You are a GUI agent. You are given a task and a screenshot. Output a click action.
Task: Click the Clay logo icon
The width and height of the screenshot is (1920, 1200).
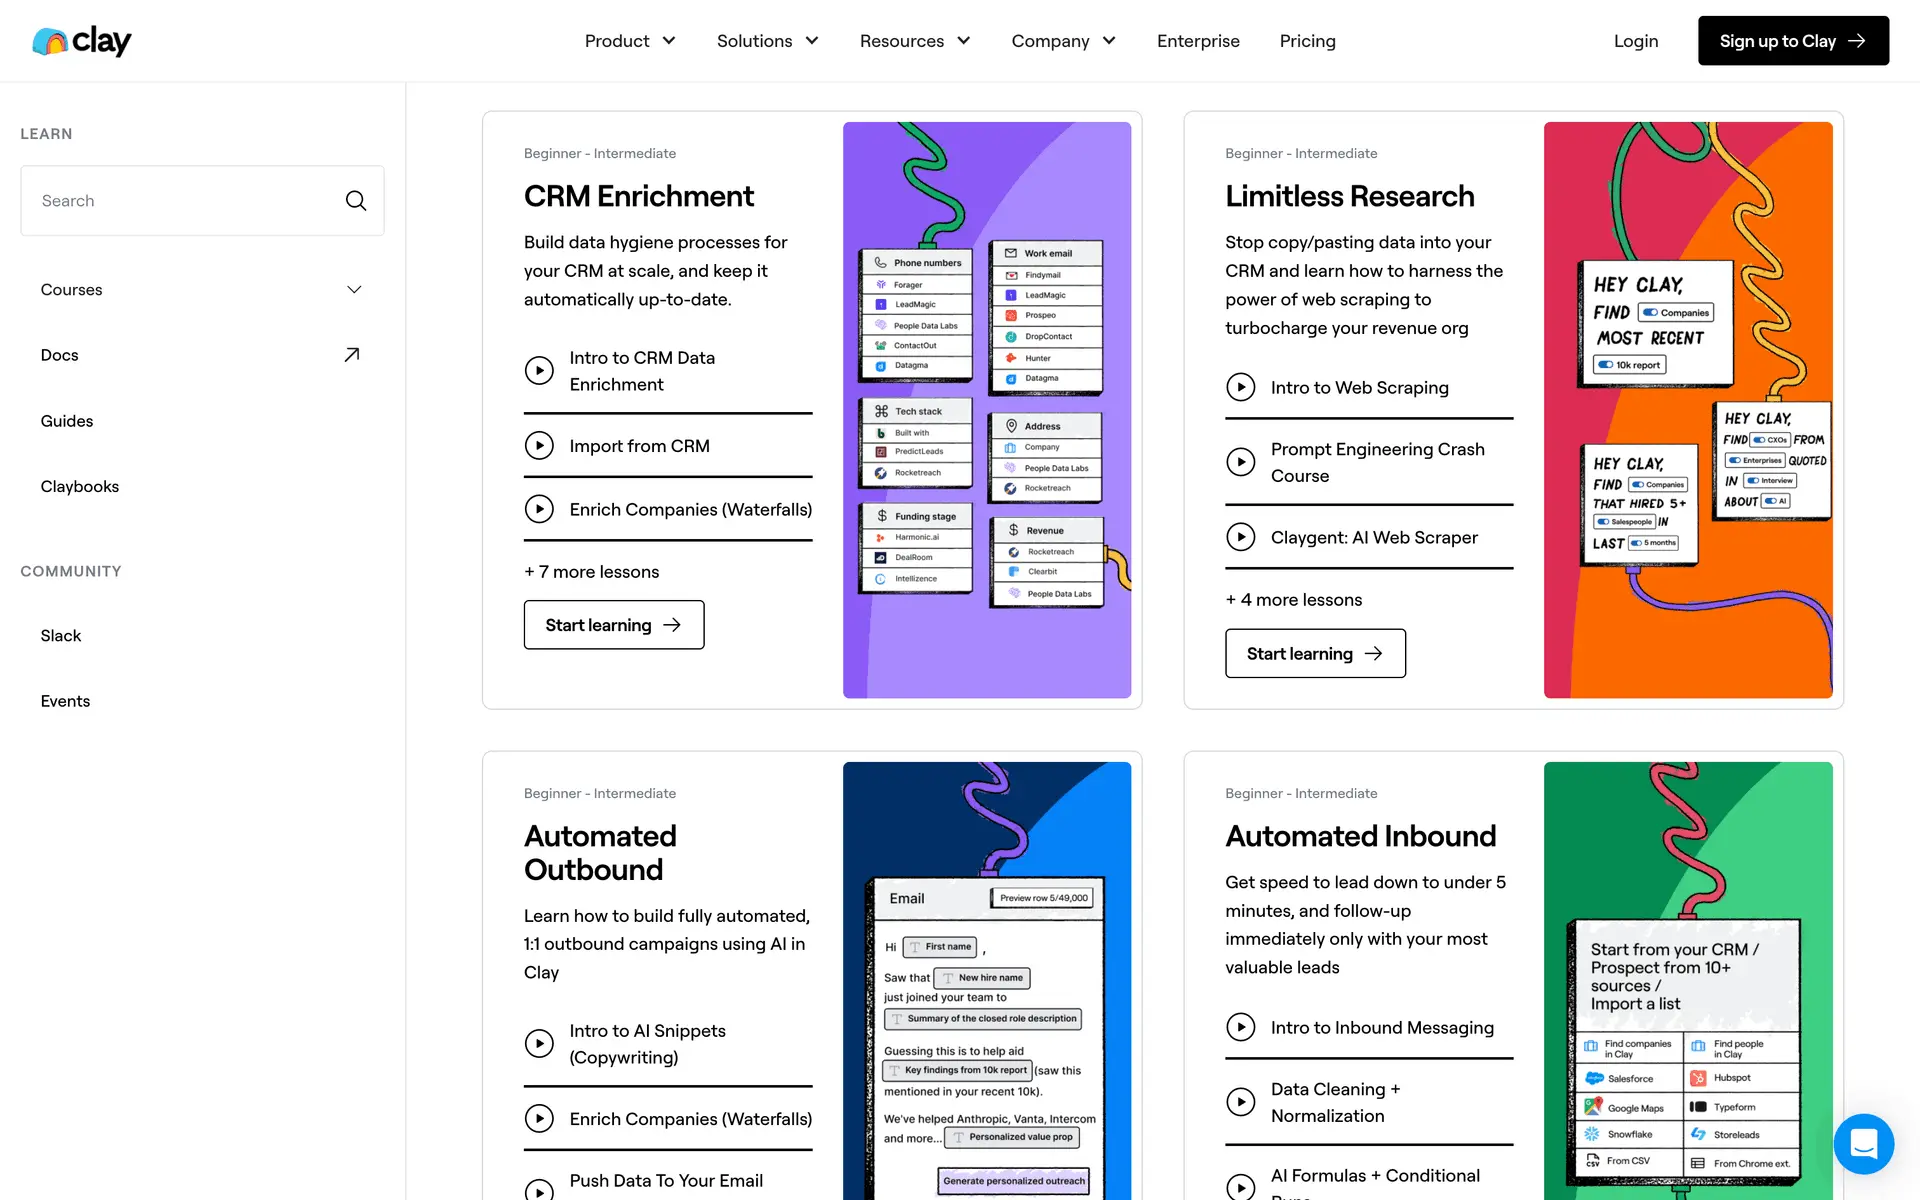click(x=50, y=41)
